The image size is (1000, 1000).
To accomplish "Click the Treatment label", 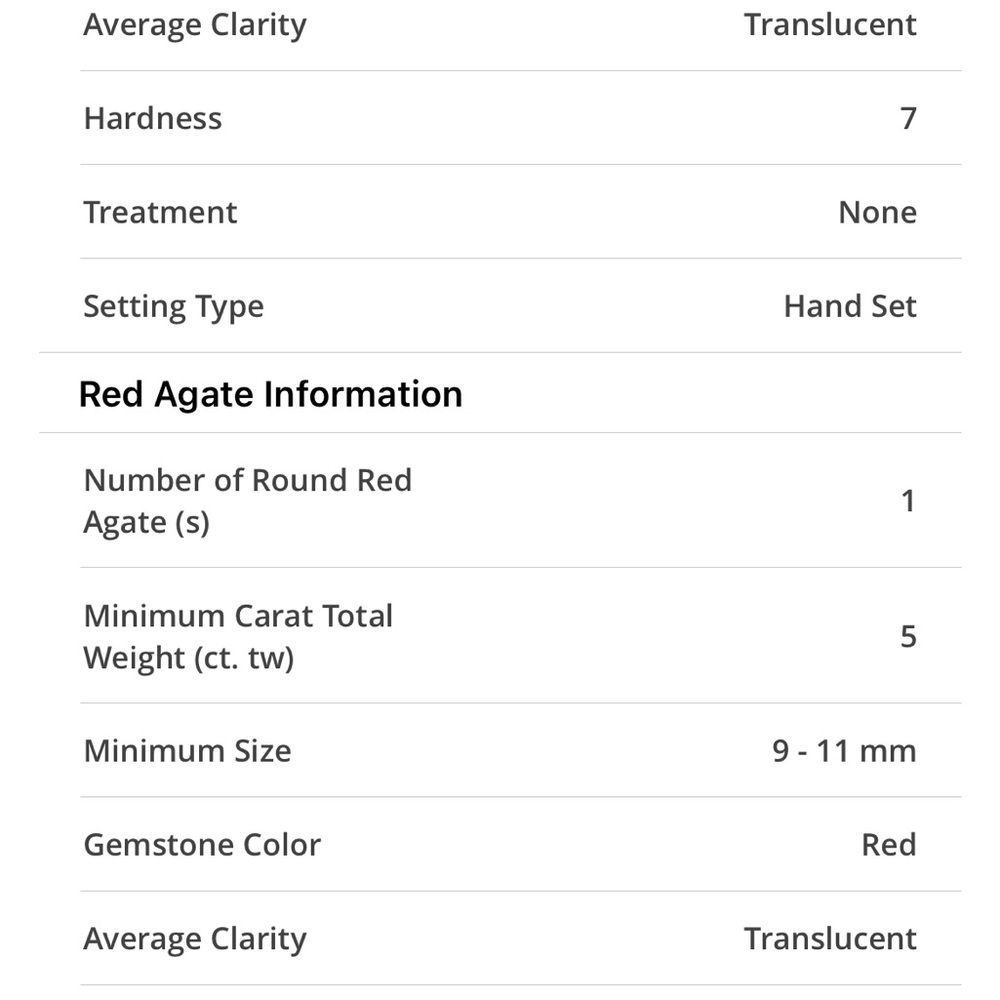I will (160, 212).
